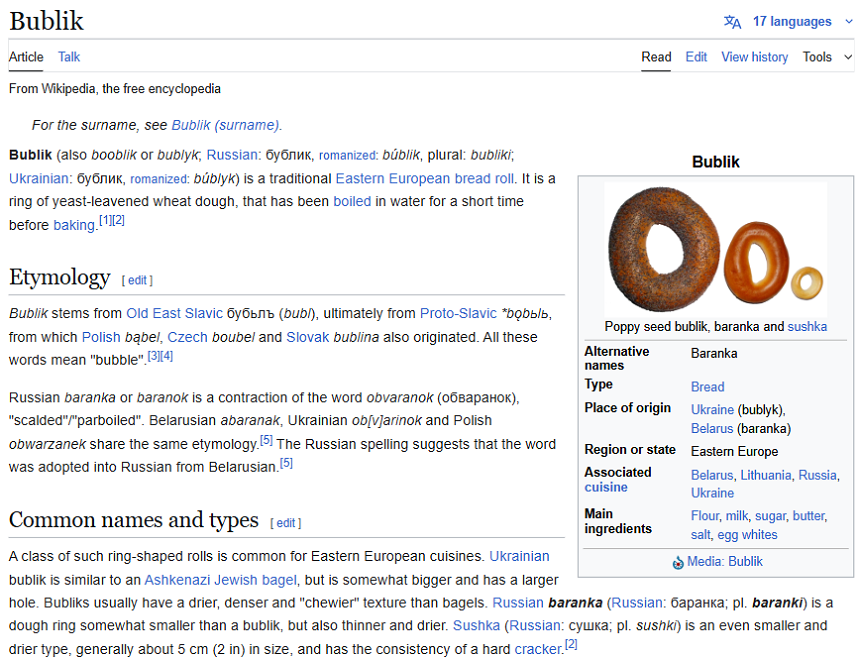Follow the Slovak language link
The width and height of the screenshot is (858, 660).
pos(308,337)
